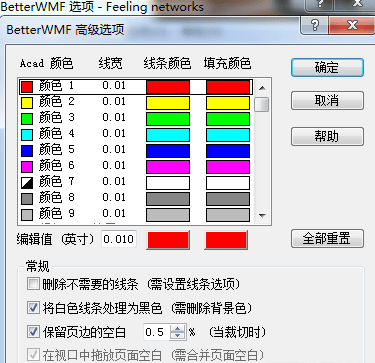
Task: Click the 线条颜色 column header
Action: pyautogui.click(x=167, y=63)
